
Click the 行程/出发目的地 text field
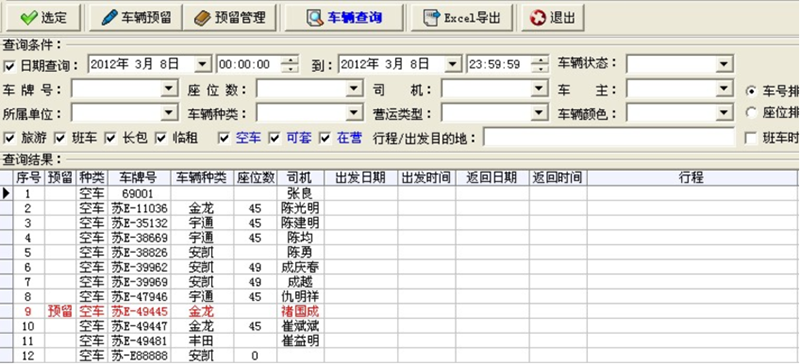(x=609, y=137)
